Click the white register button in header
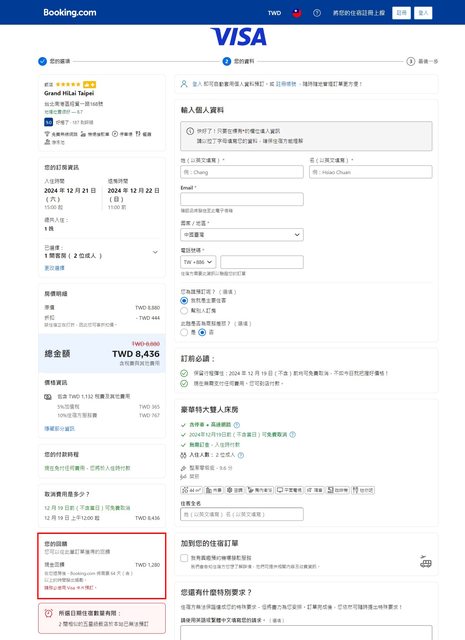The height and width of the screenshot is (640, 465). point(401,13)
